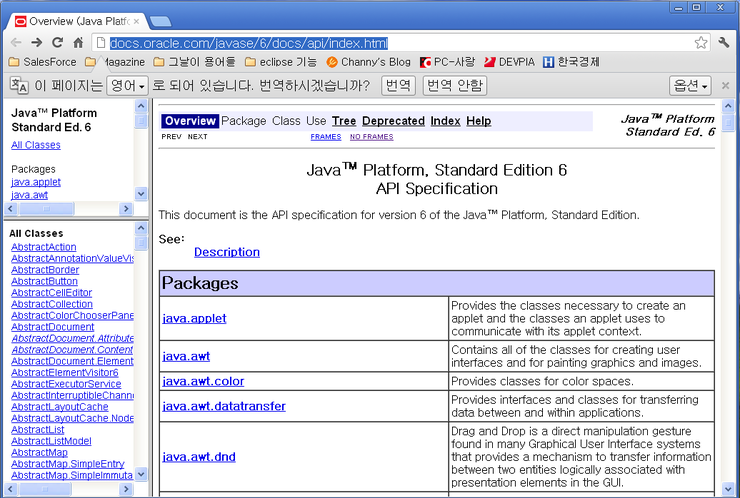Screen dimensions: 740x498
Task: Click packages frame horizontal scroll-right arrow
Action: (126, 208)
